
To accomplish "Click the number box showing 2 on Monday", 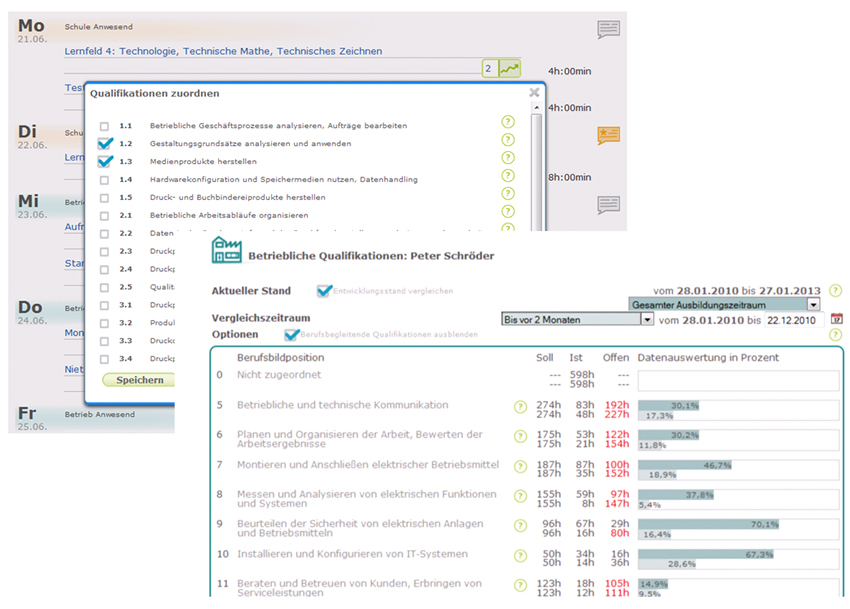I will [x=490, y=68].
